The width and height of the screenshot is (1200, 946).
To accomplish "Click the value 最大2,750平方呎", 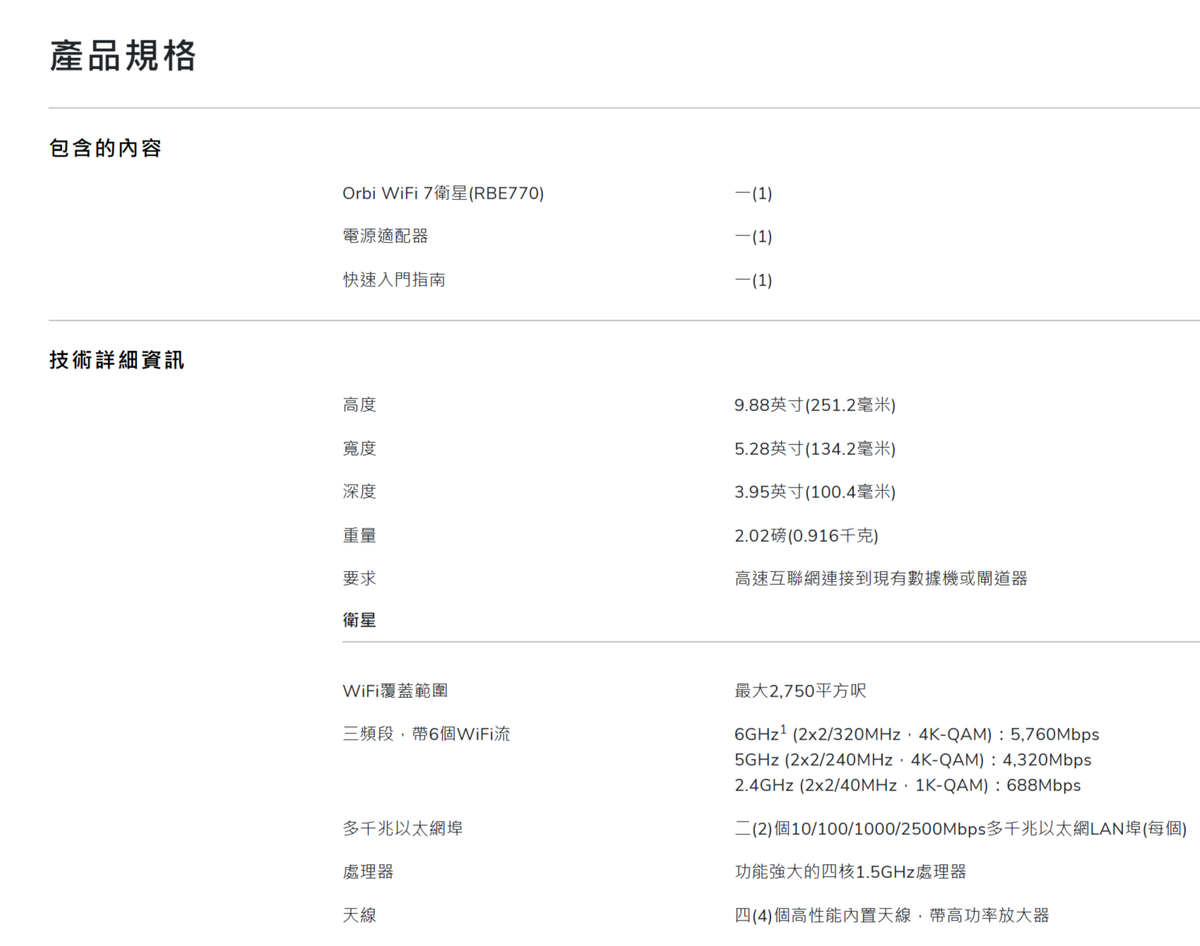I will pos(800,691).
